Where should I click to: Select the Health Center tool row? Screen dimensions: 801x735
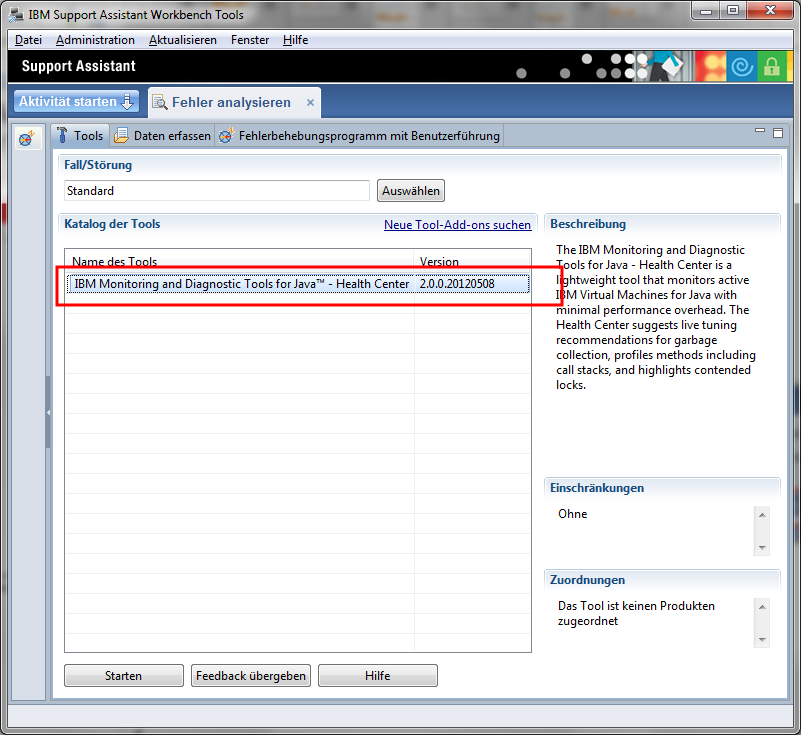point(241,284)
